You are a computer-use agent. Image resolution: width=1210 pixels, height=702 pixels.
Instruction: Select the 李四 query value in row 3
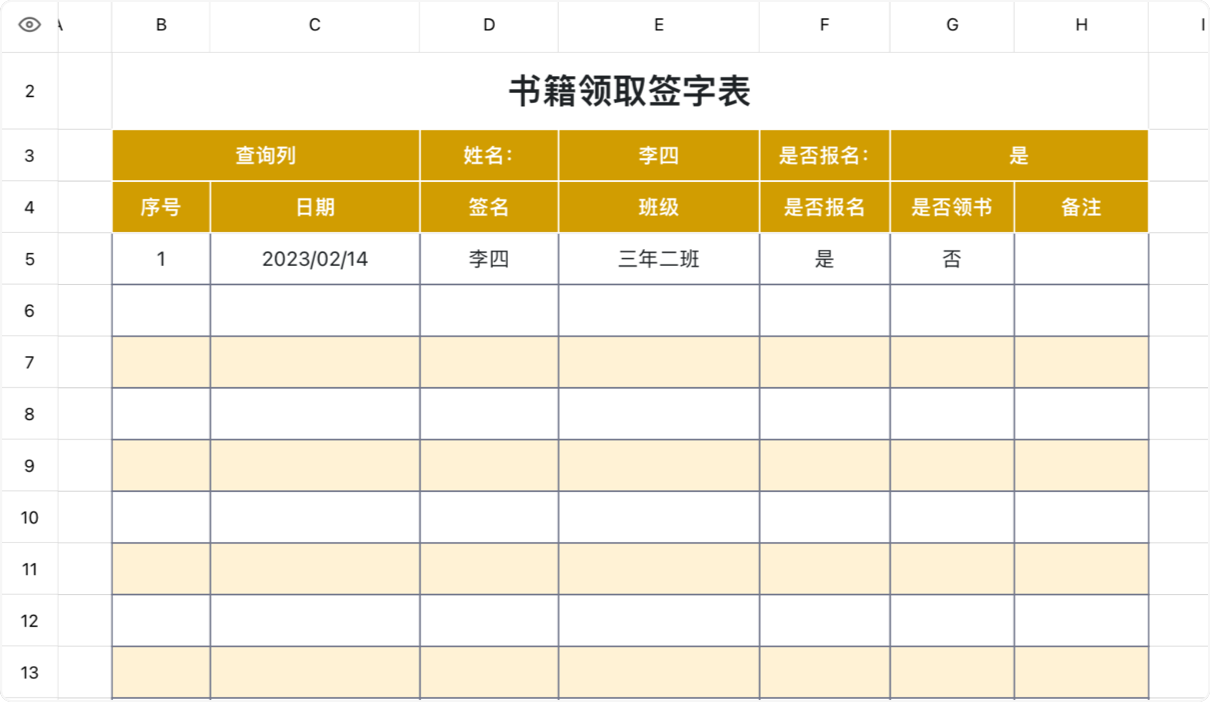click(x=659, y=155)
